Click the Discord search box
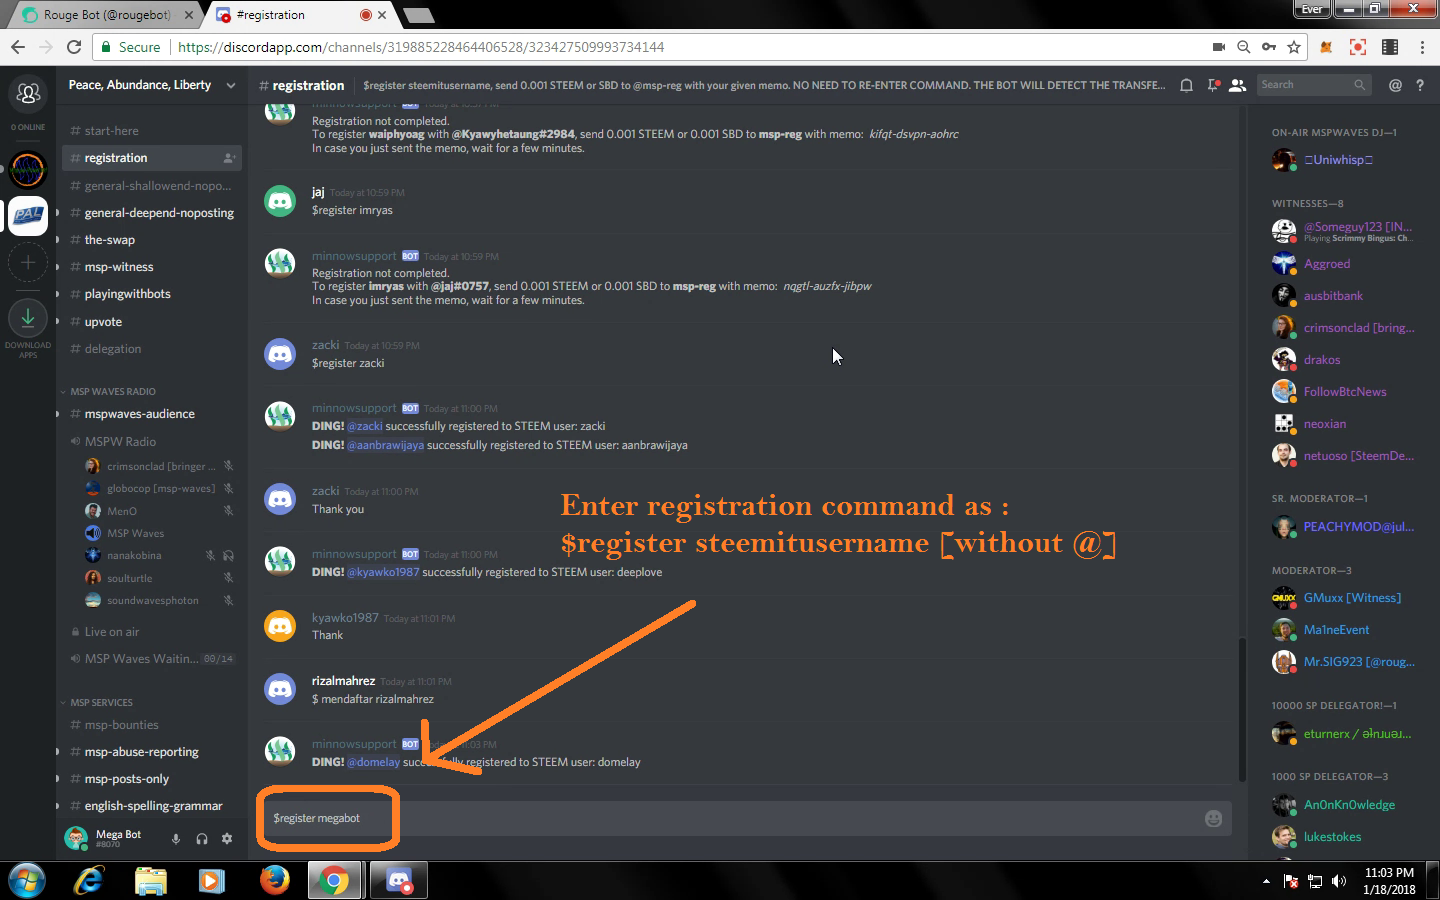The width and height of the screenshot is (1440, 900). pos(1313,85)
